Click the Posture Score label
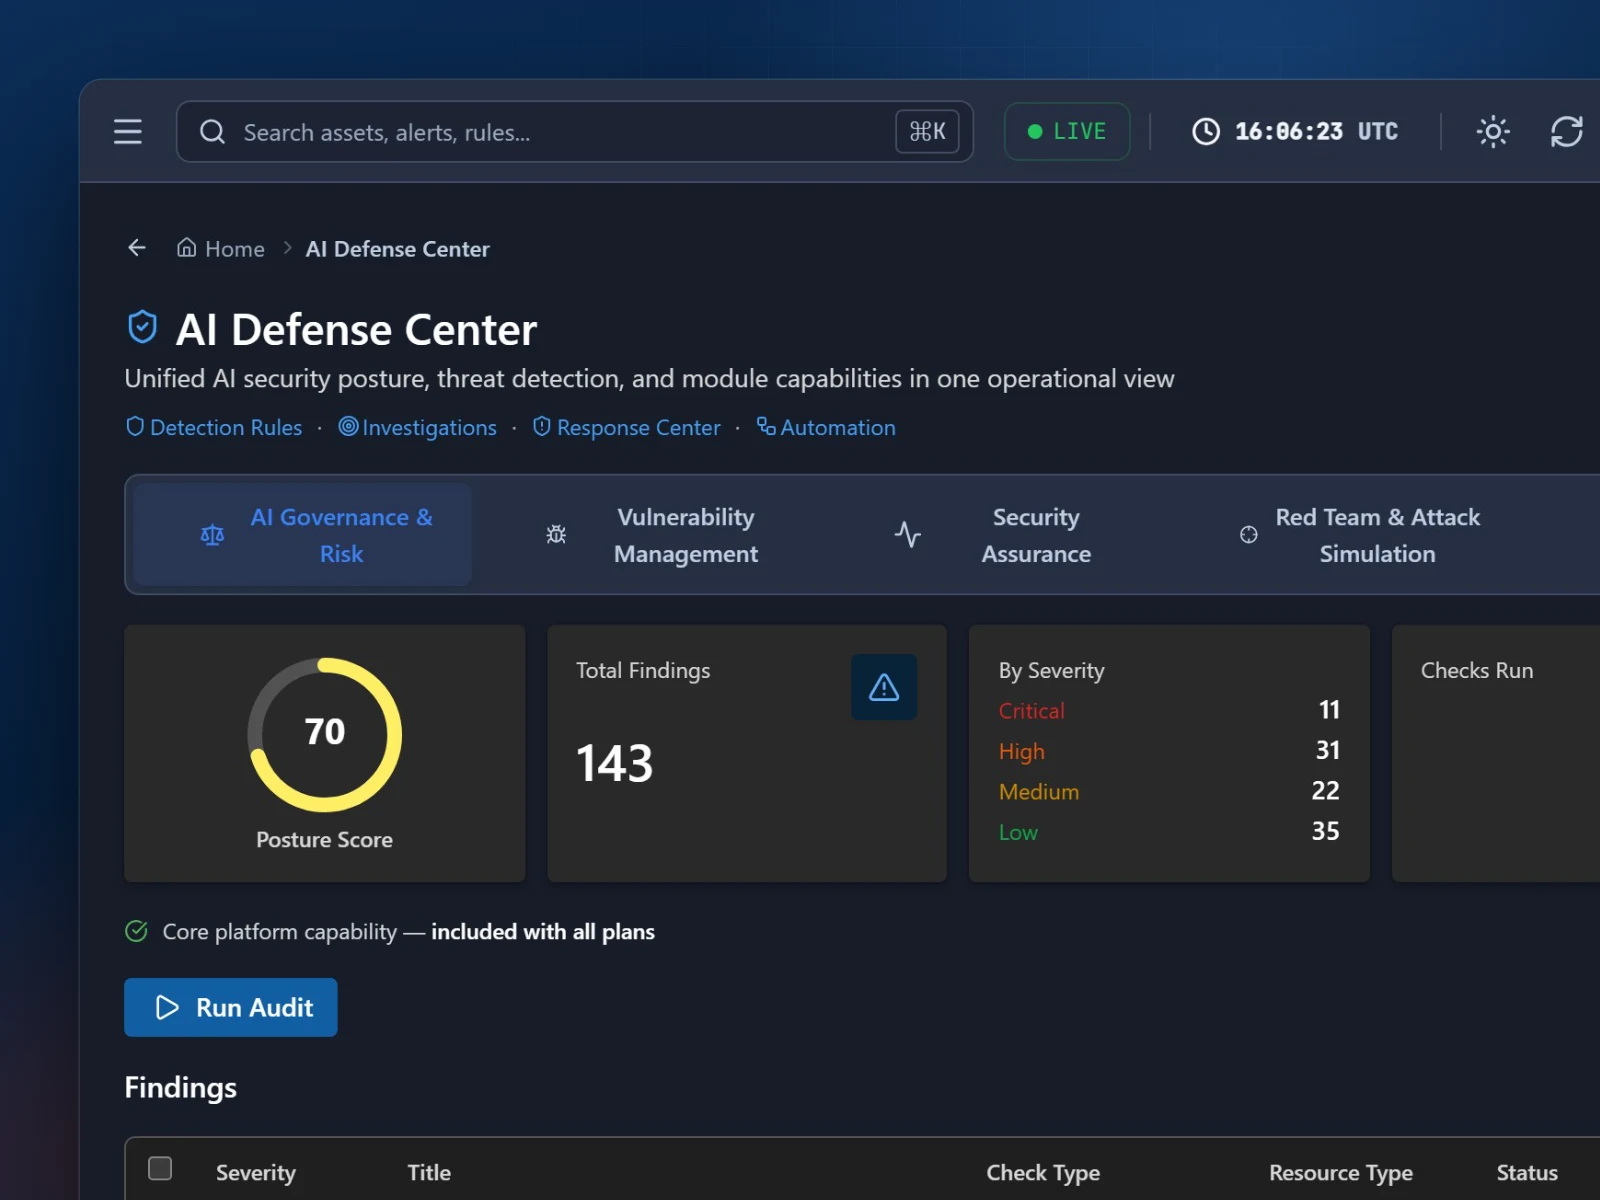This screenshot has width=1600, height=1200. tap(324, 840)
